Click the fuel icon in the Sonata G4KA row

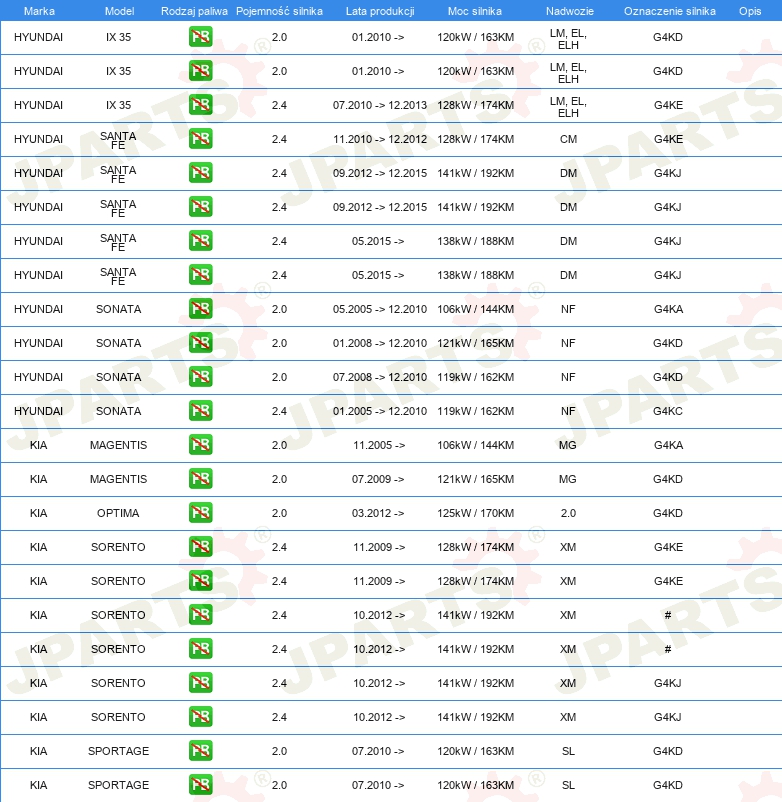point(200,308)
